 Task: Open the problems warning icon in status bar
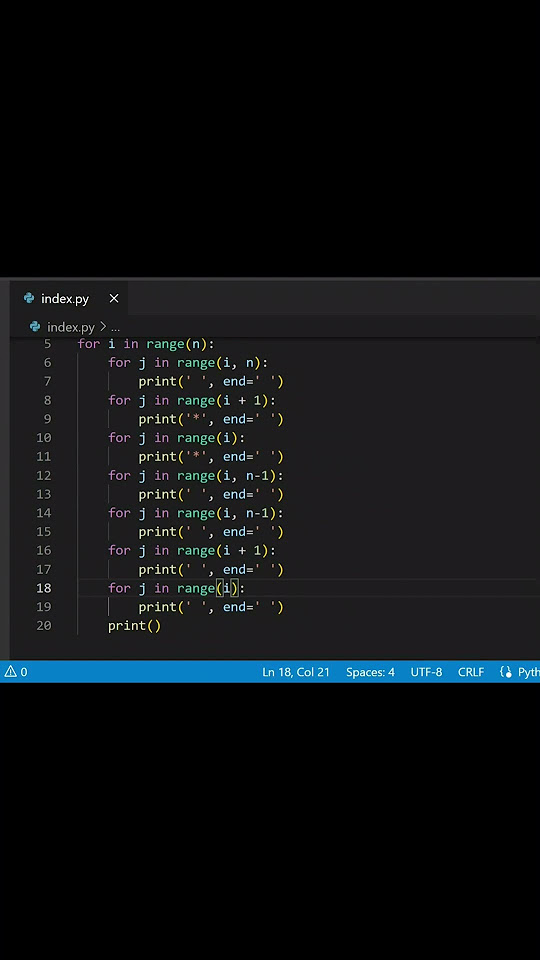tap(10, 672)
